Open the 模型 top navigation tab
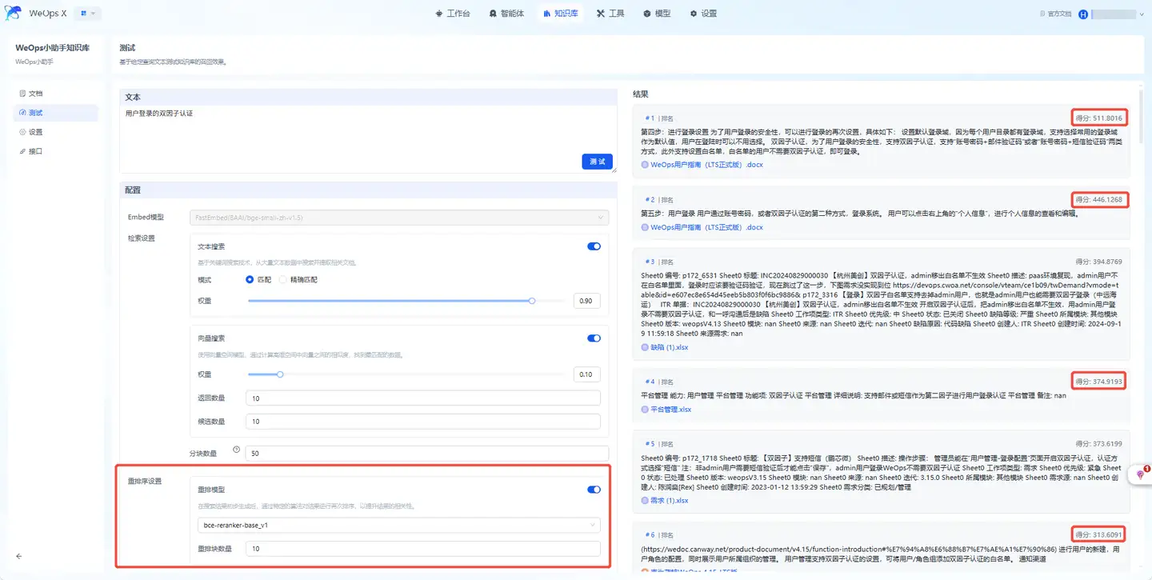1152x580 pixels. (x=657, y=13)
